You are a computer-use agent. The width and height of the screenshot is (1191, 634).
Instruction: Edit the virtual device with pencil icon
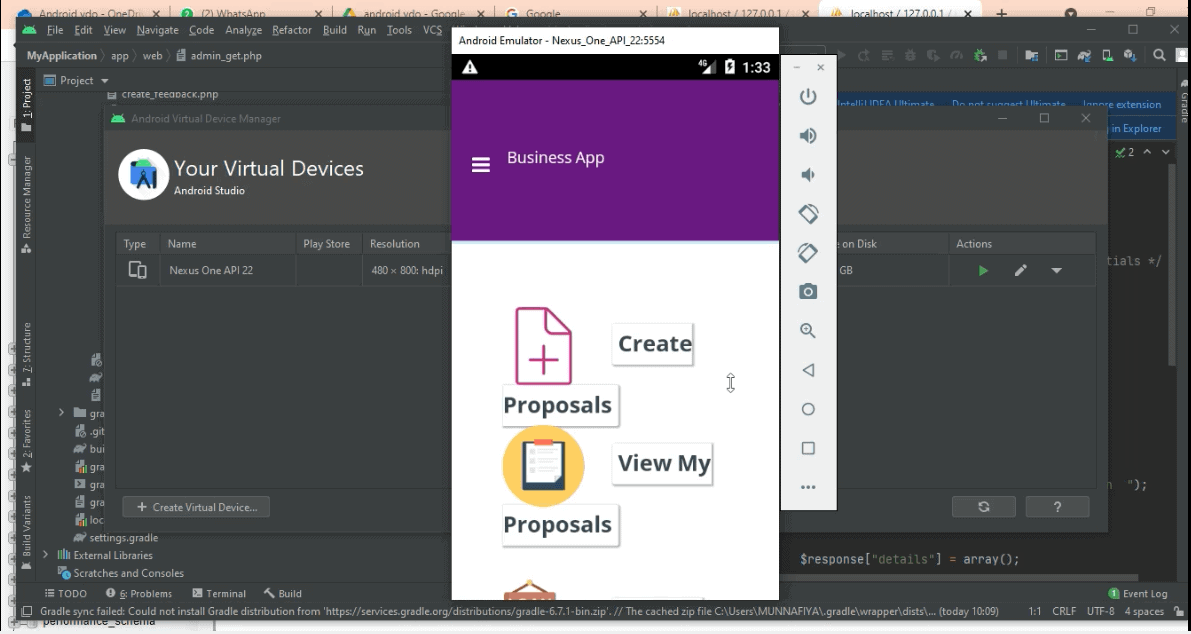[x=1020, y=271]
